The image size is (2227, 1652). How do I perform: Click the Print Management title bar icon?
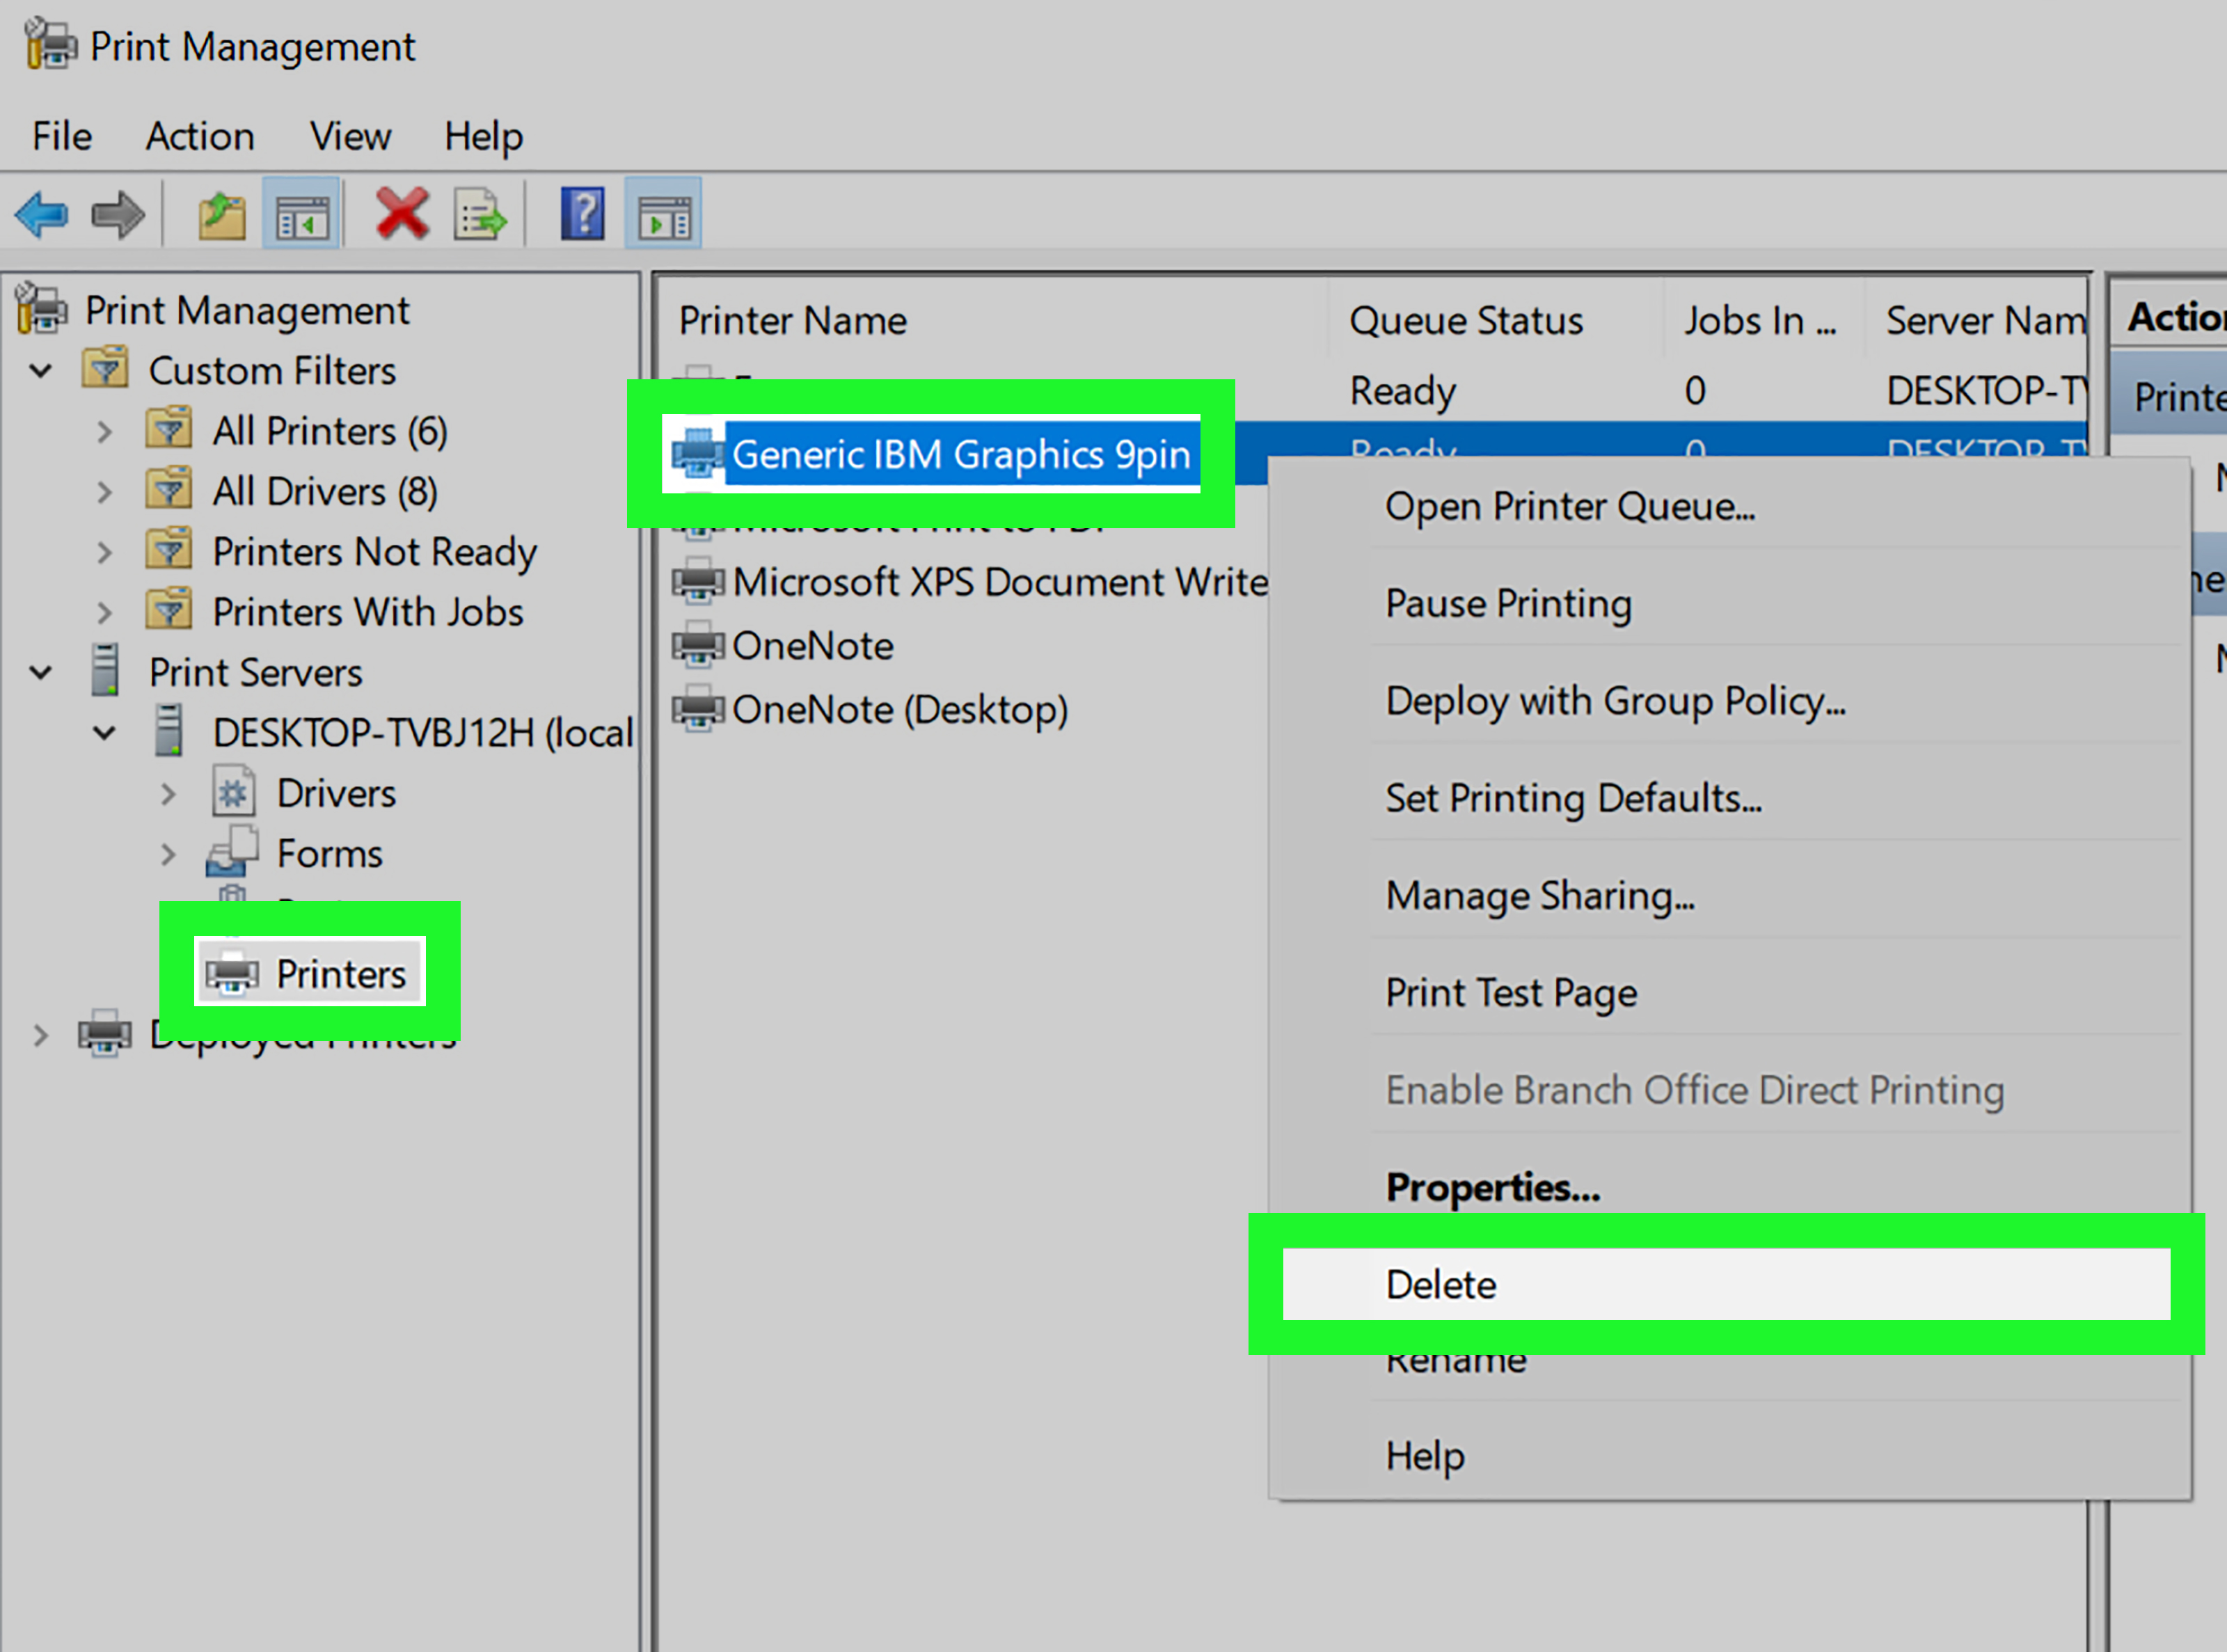tap(50, 45)
